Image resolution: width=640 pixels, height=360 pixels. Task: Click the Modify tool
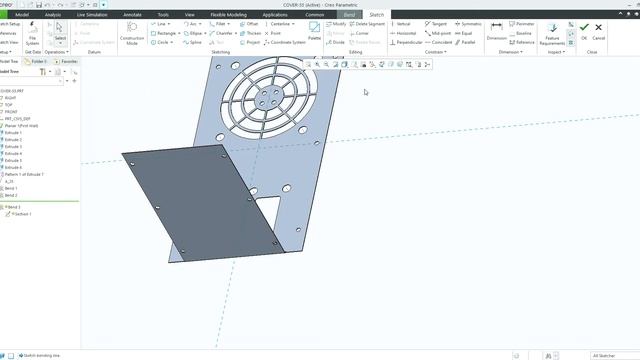336,24
